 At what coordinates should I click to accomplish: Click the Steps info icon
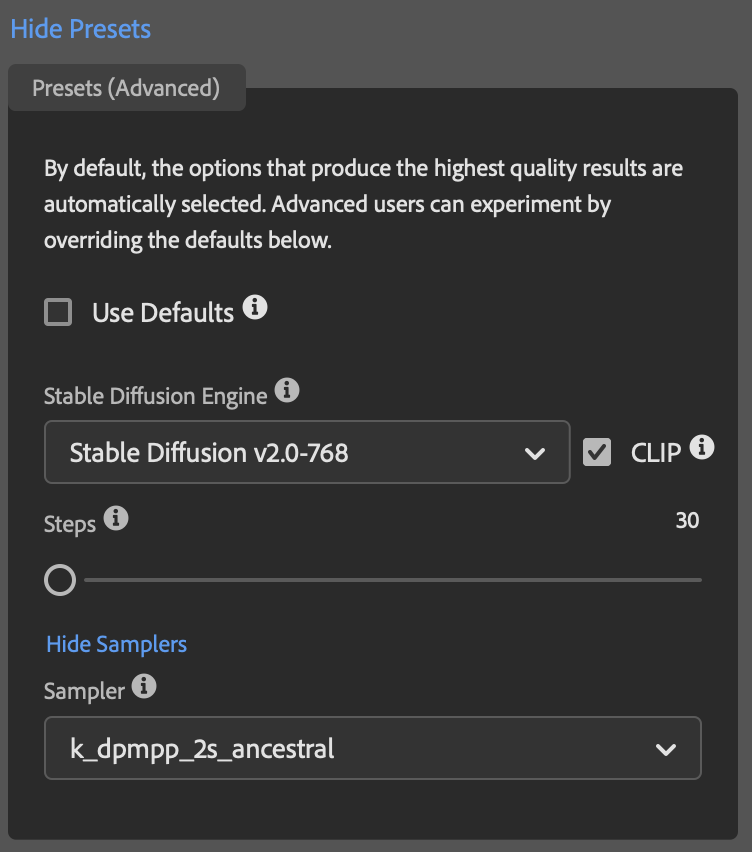116,518
